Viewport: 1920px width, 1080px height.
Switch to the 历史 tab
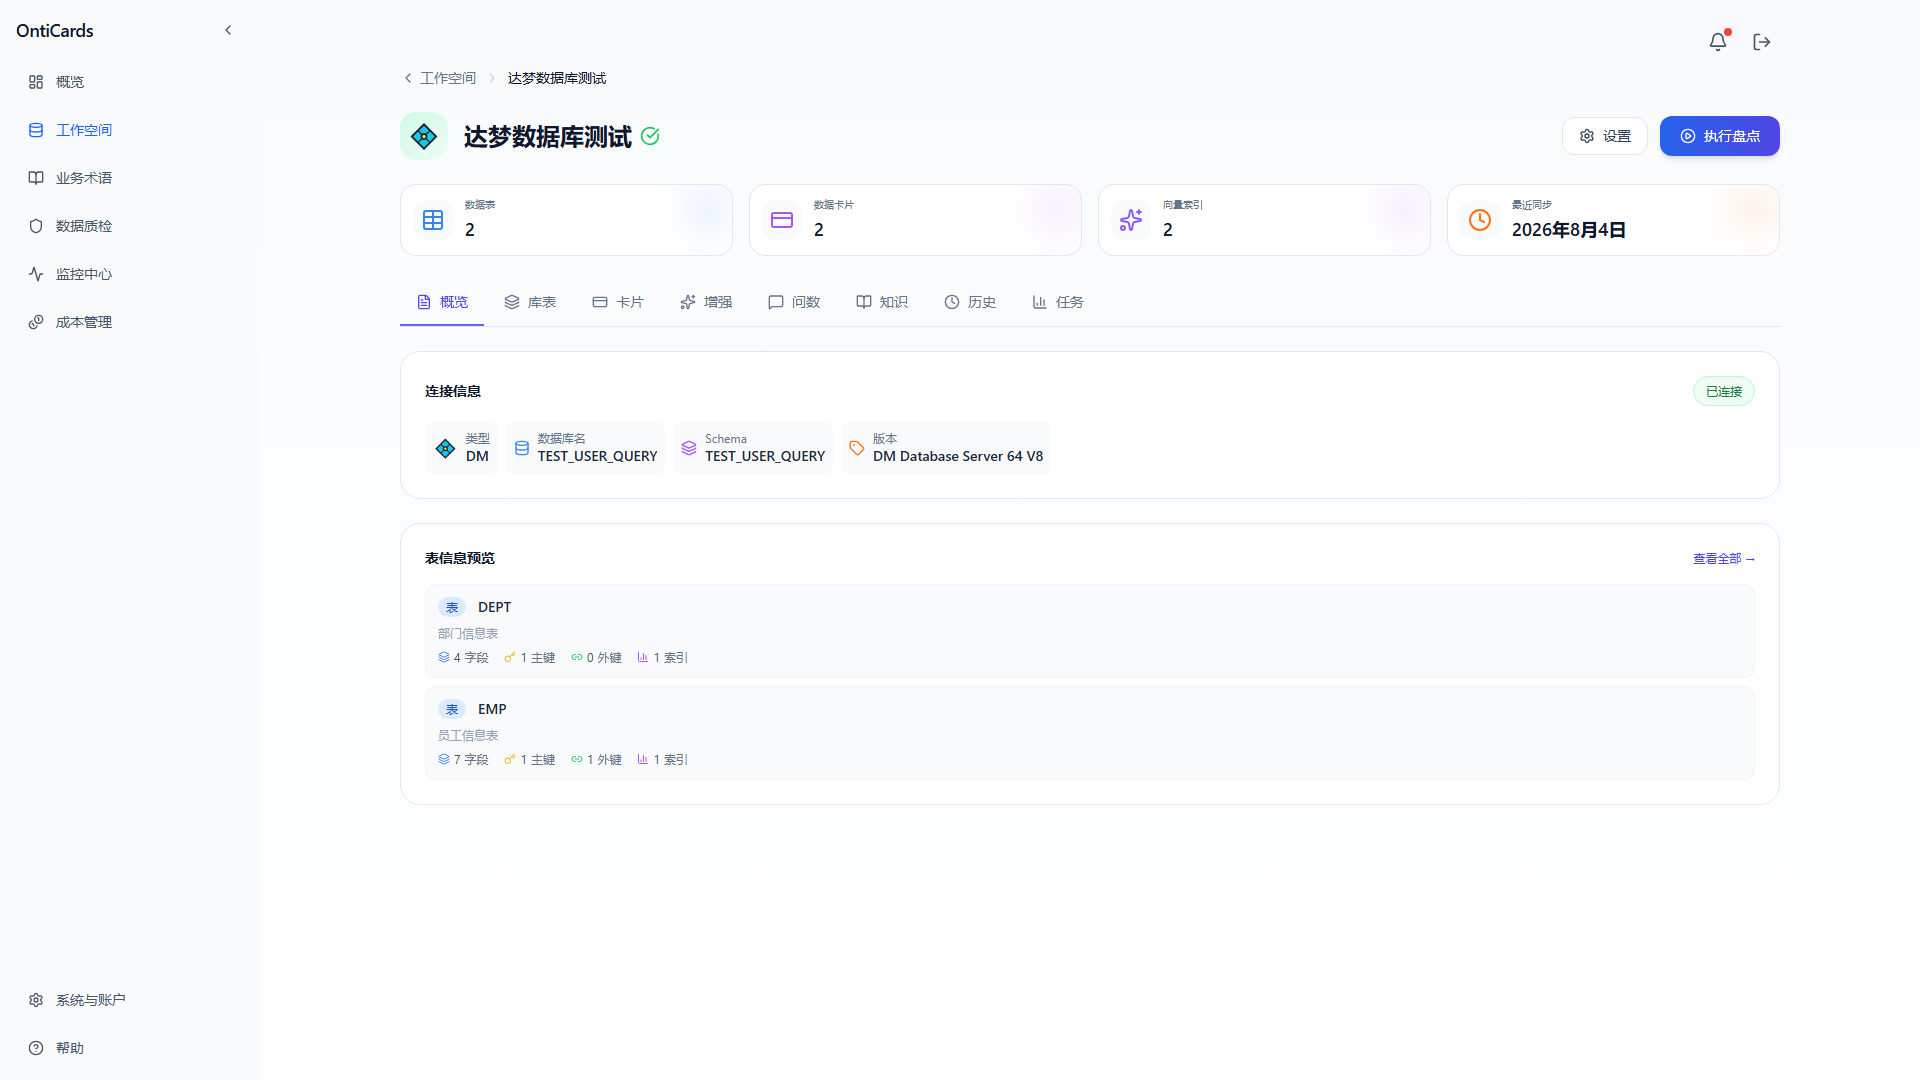[x=970, y=302]
